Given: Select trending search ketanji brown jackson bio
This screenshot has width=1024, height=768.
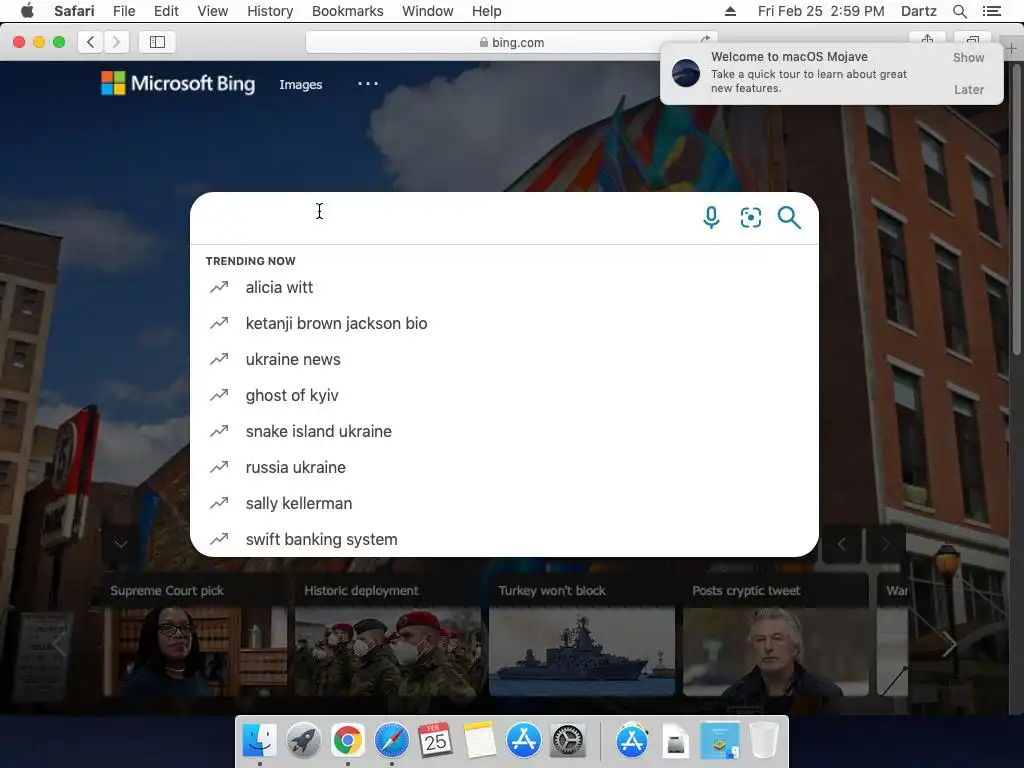Looking at the screenshot, I should pos(504,323).
